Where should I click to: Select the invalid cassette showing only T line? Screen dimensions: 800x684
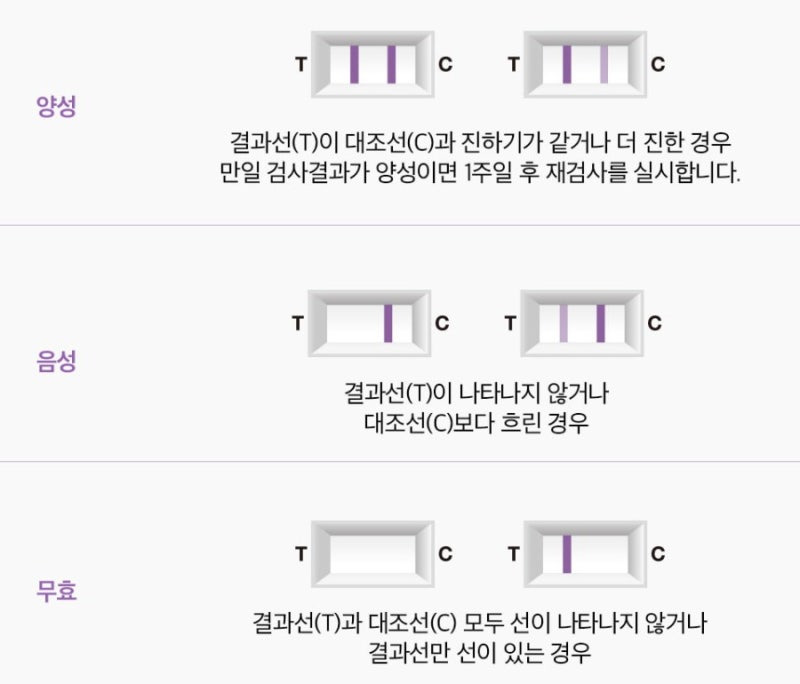(585, 554)
